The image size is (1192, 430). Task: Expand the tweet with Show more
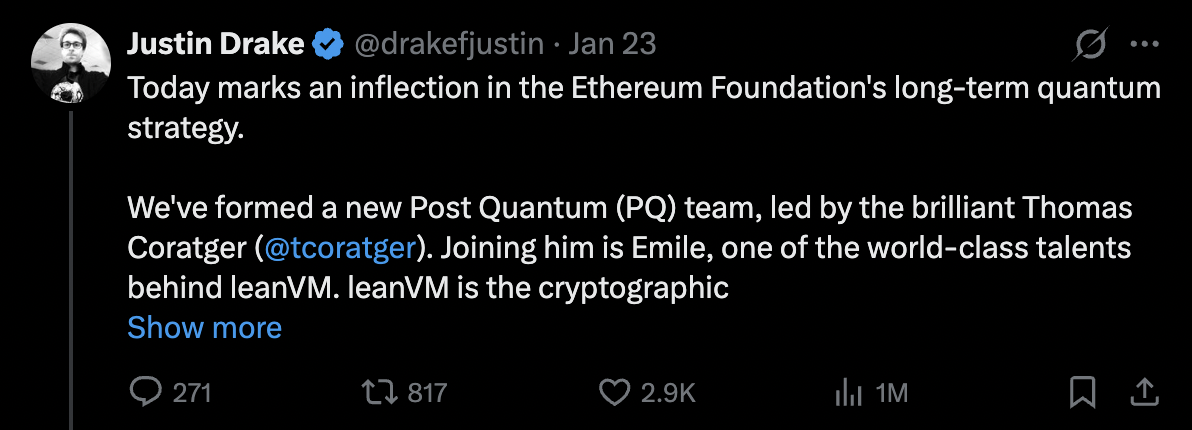point(205,327)
